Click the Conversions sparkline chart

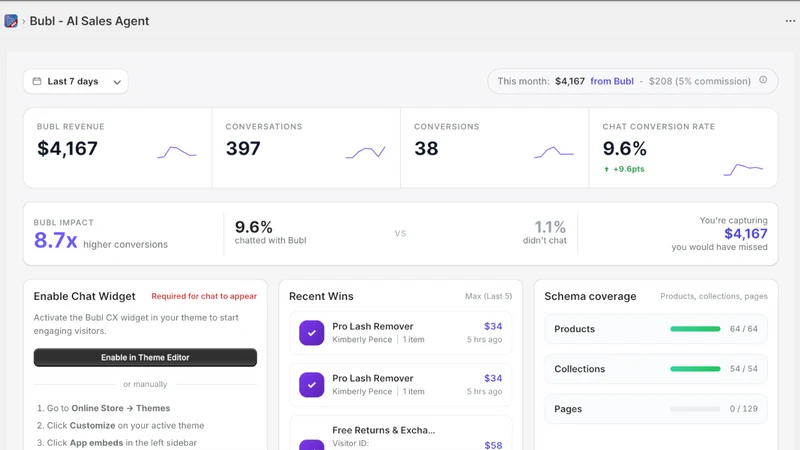[554, 152]
